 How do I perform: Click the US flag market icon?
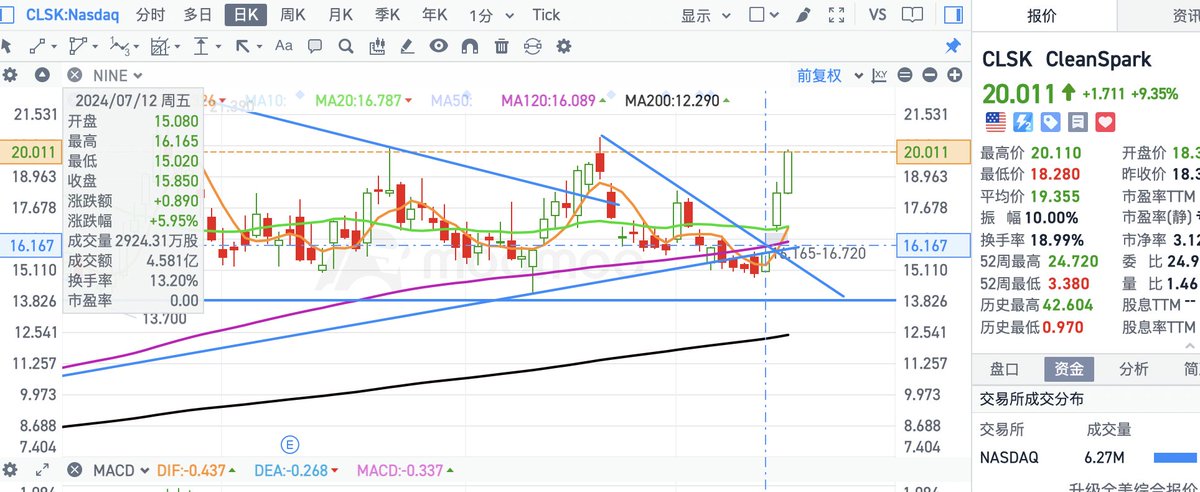[995, 122]
